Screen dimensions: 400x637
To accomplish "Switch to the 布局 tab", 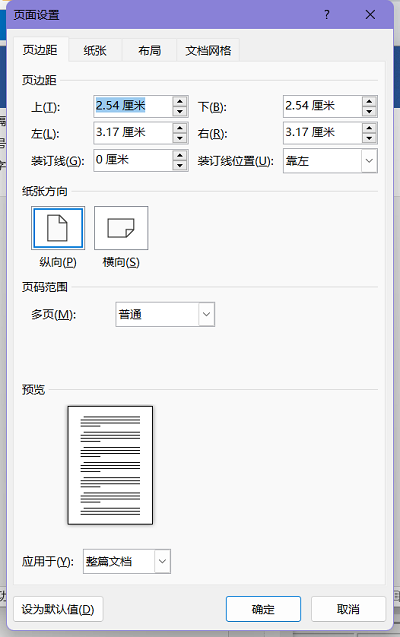I will (149, 50).
